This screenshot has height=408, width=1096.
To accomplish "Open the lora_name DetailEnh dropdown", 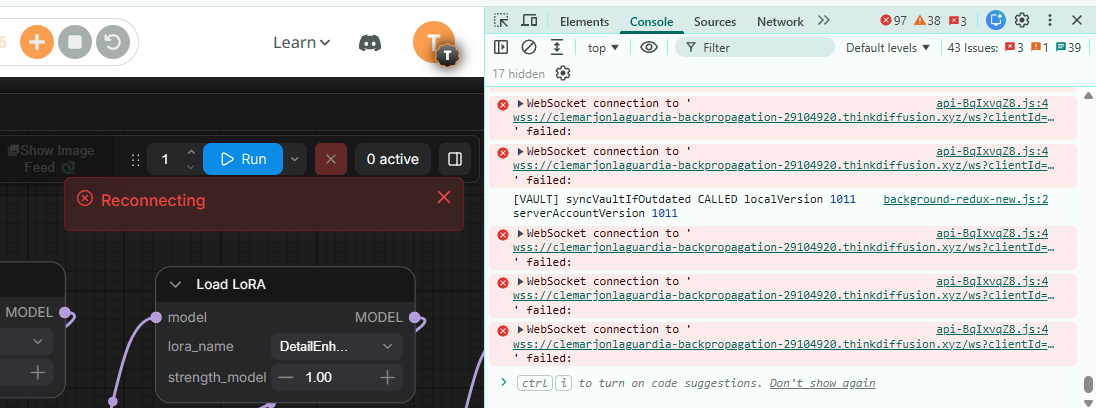I will (x=337, y=347).
